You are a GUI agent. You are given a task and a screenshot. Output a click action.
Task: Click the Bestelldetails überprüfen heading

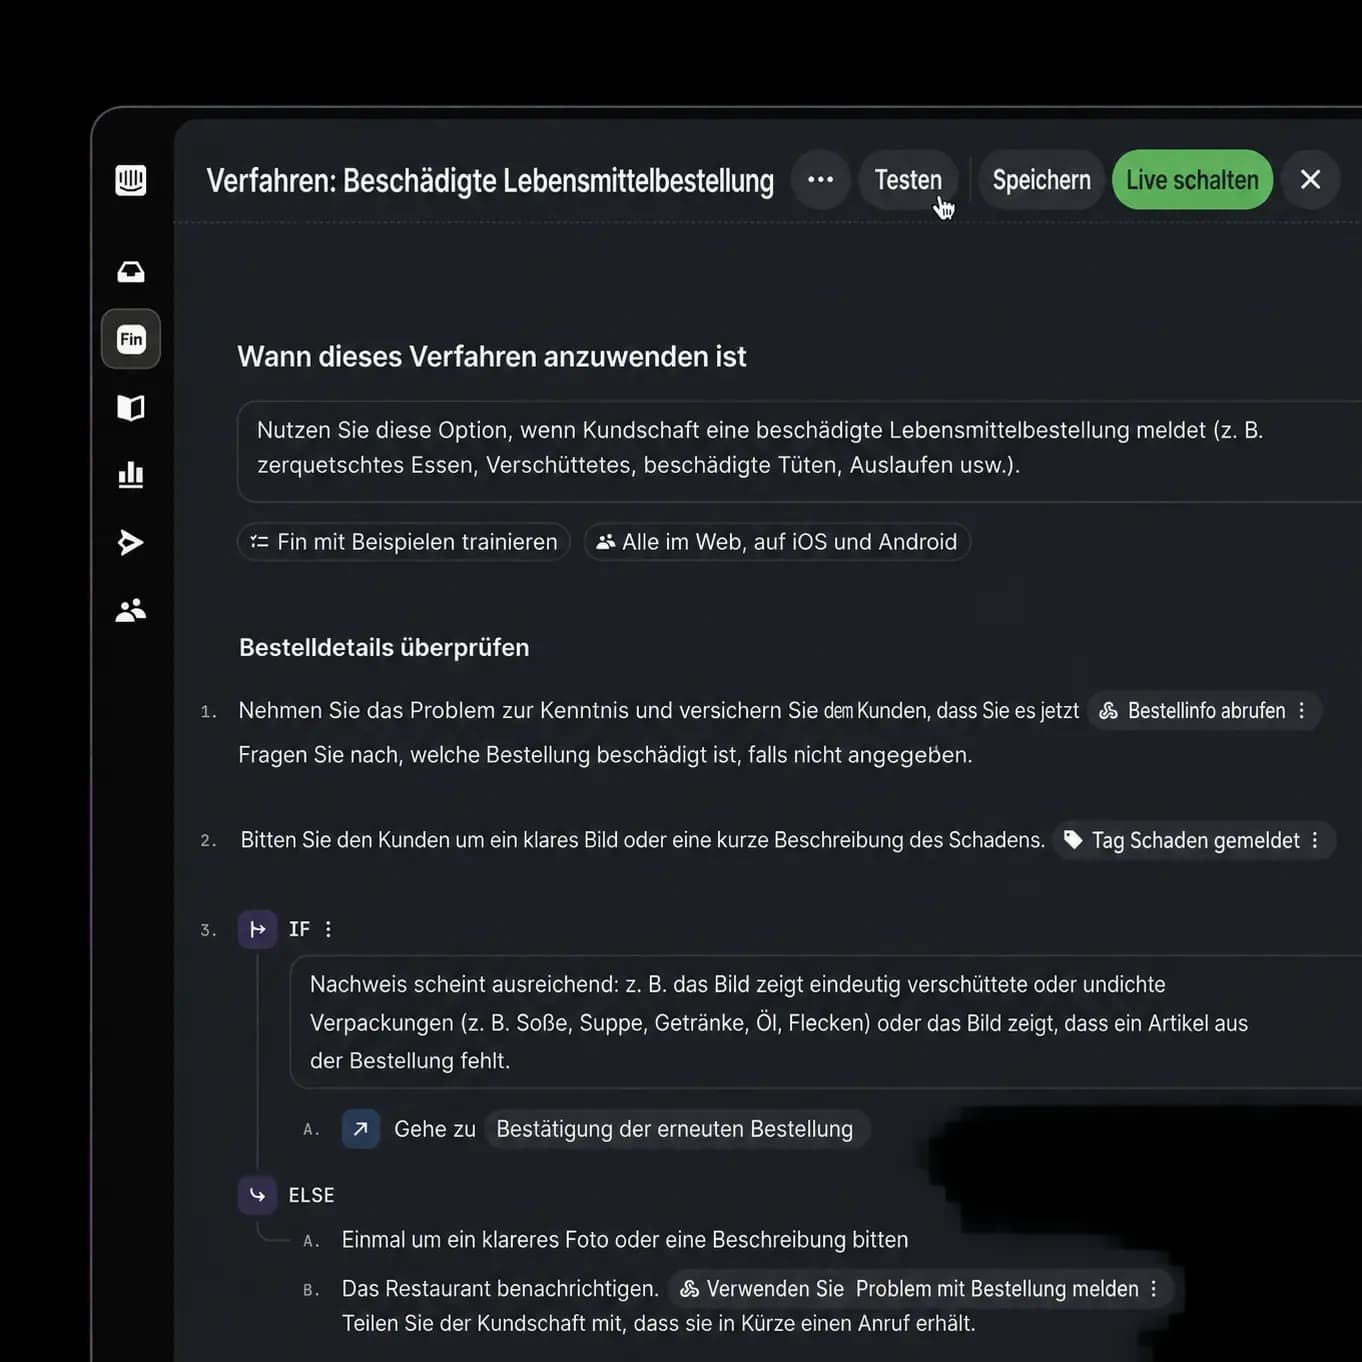coord(384,648)
